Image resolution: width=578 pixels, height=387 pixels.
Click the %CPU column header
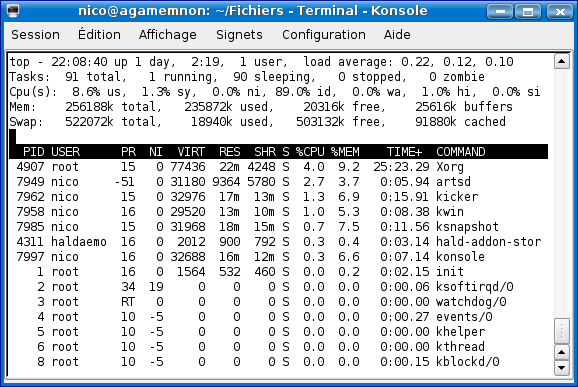click(310, 152)
